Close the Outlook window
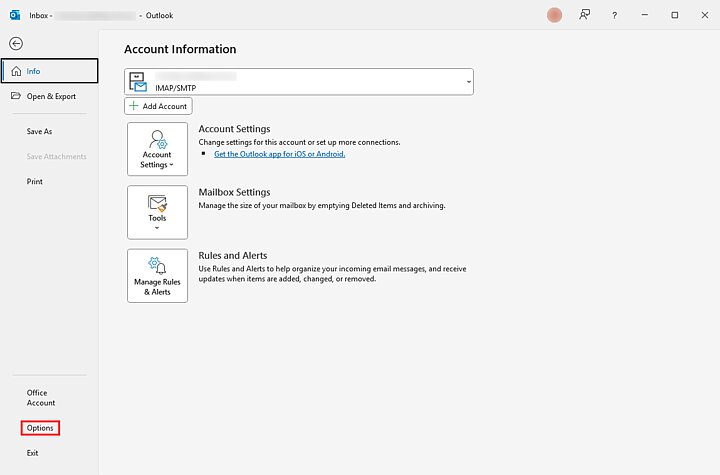The image size is (720, 475). pyautogui.click(x=705, y=15)
